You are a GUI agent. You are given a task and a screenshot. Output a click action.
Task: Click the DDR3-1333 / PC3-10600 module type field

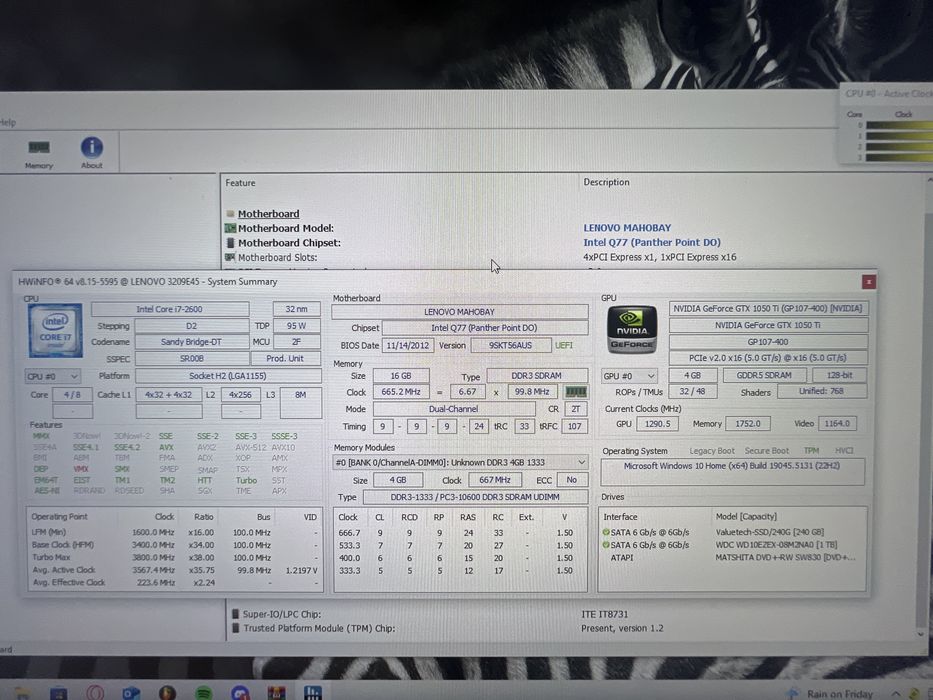click(475, 497)
